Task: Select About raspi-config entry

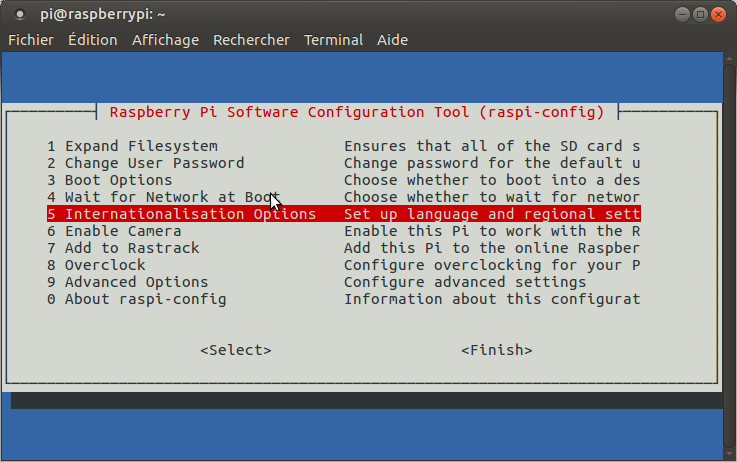Action: (x=145, y=299)
